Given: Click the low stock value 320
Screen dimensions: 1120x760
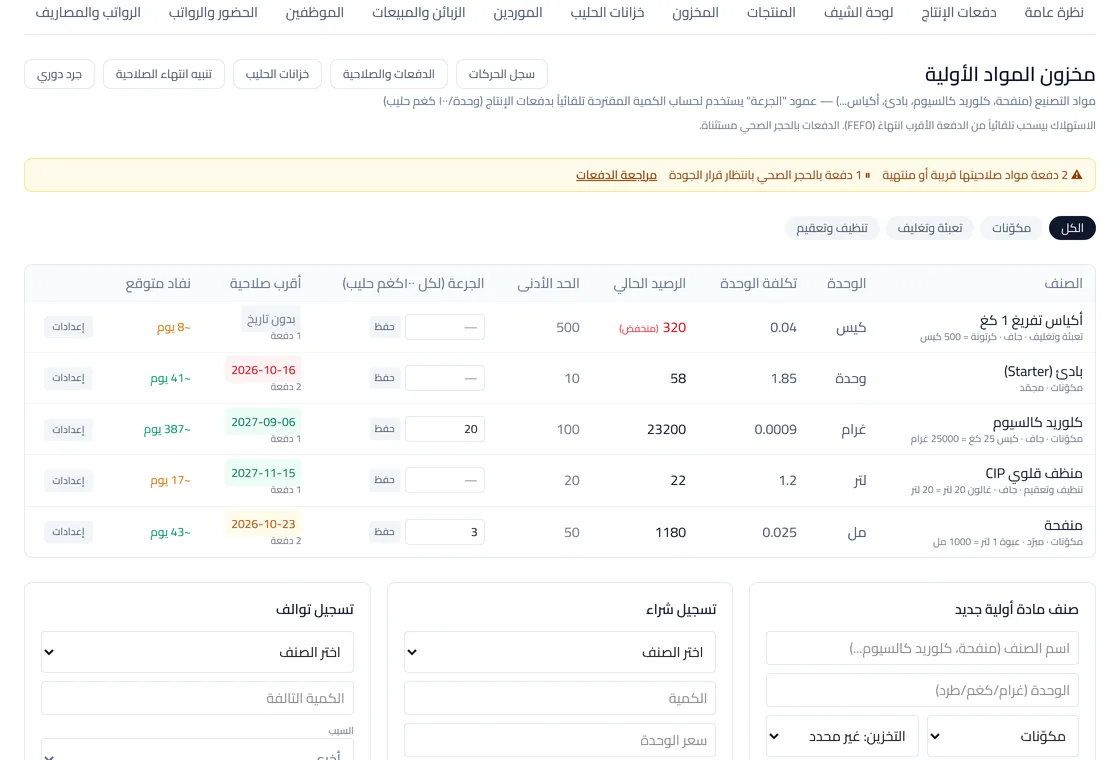Looking at the screenshot, I should 674,327.
